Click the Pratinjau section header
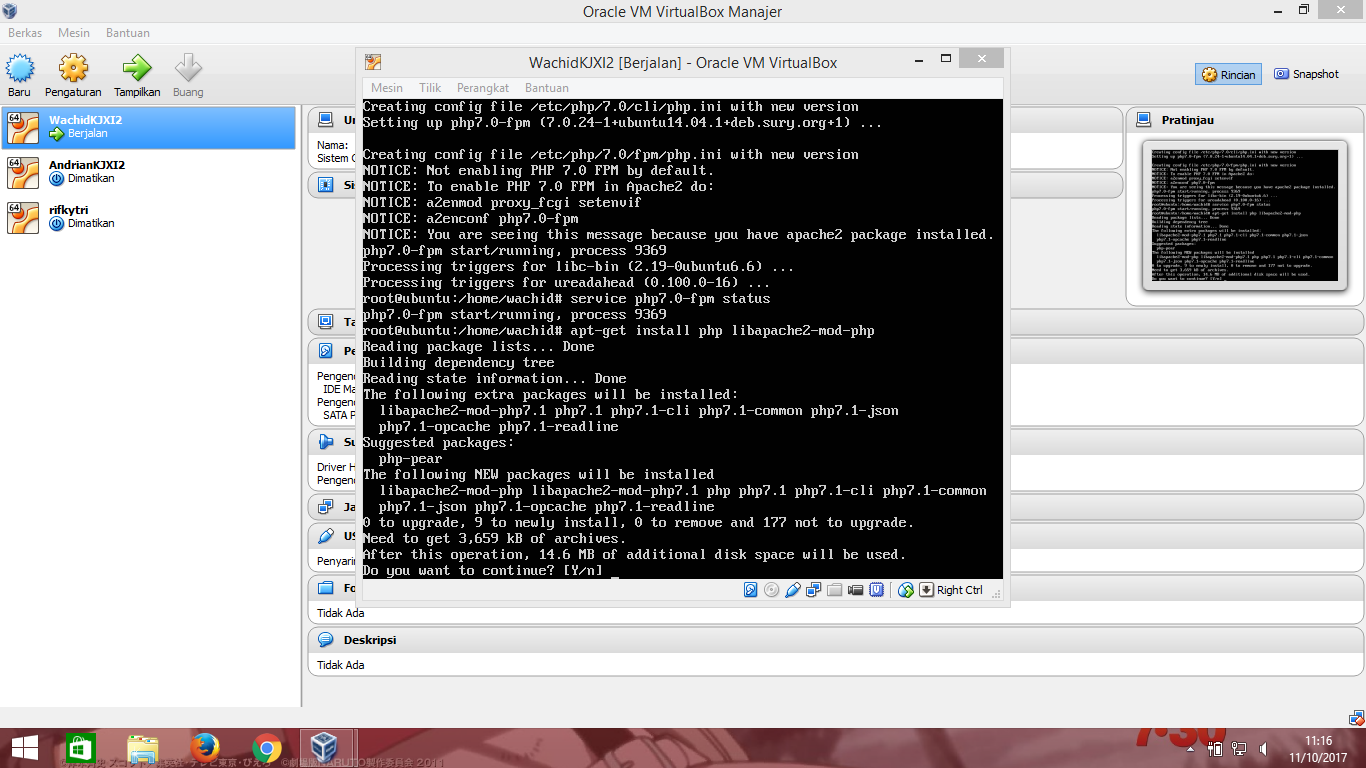Viewport: 1366px width, 768px height. coord(1245,120)
